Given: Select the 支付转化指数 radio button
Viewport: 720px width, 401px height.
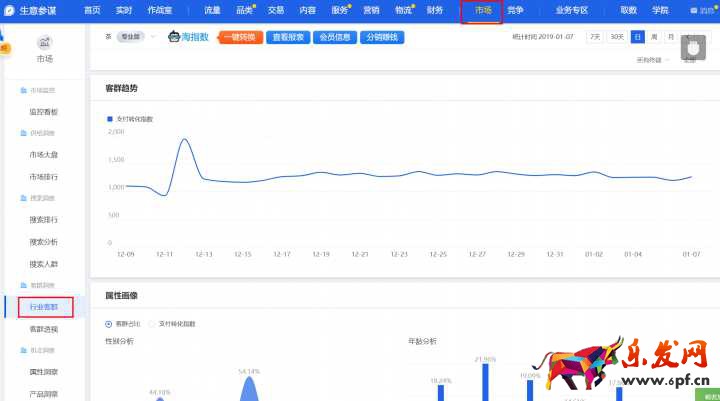Looking at the screenshot, I should point(152,324).
